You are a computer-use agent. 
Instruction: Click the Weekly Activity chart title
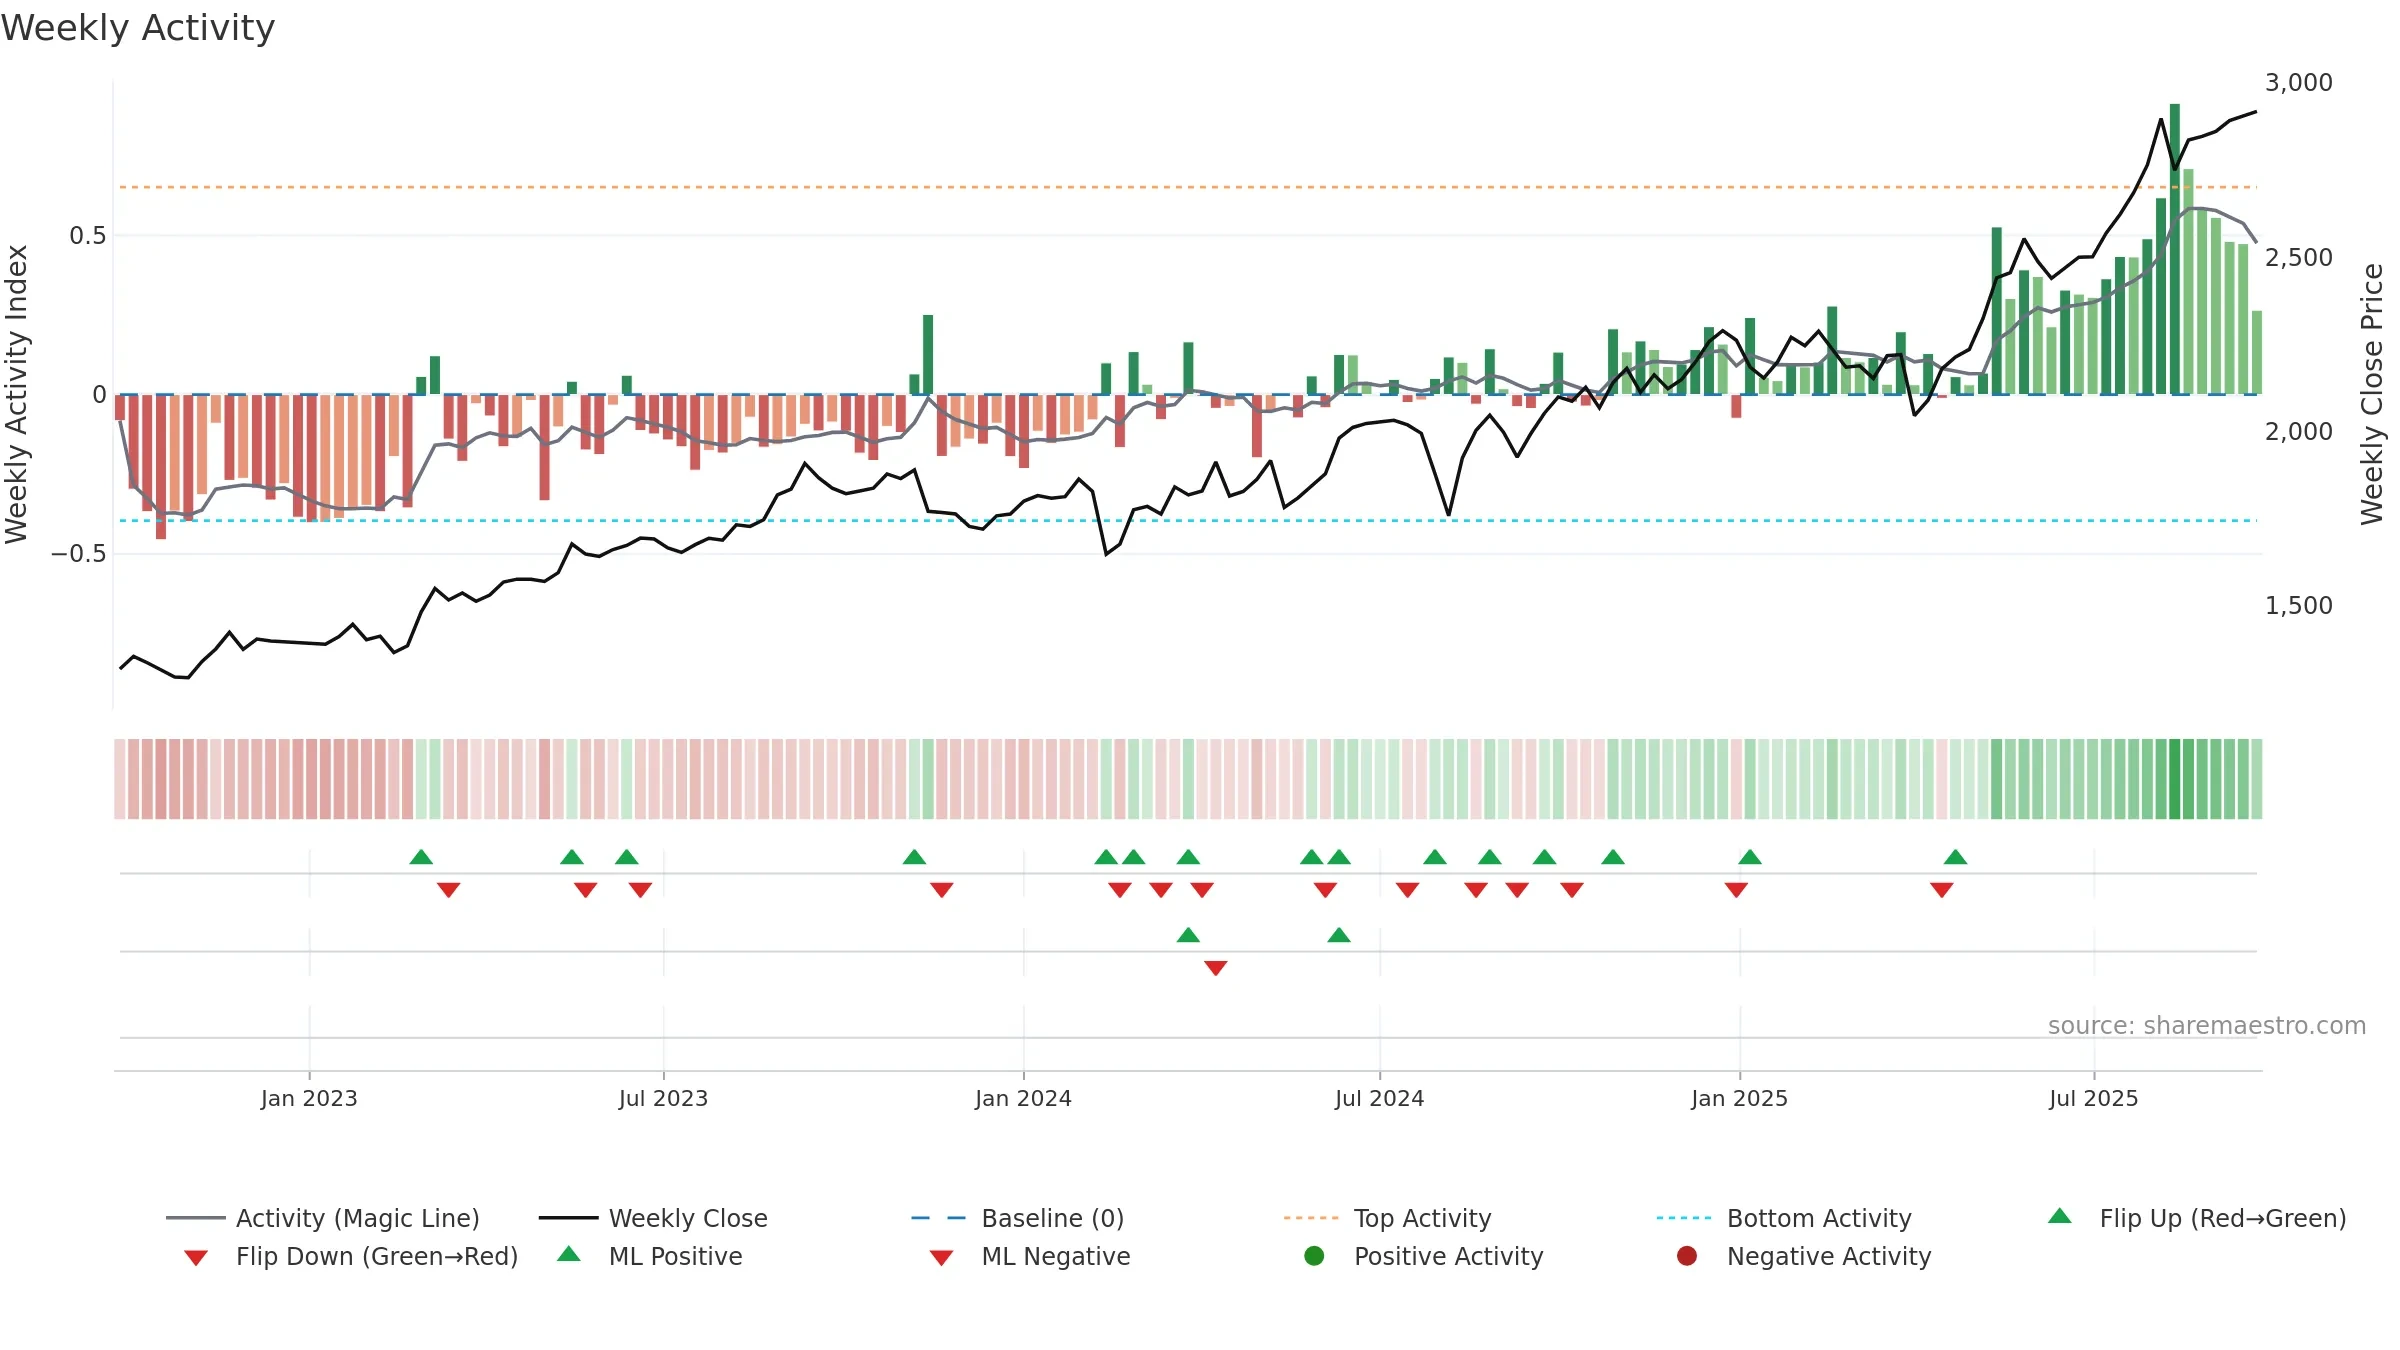tap(138, 28)
